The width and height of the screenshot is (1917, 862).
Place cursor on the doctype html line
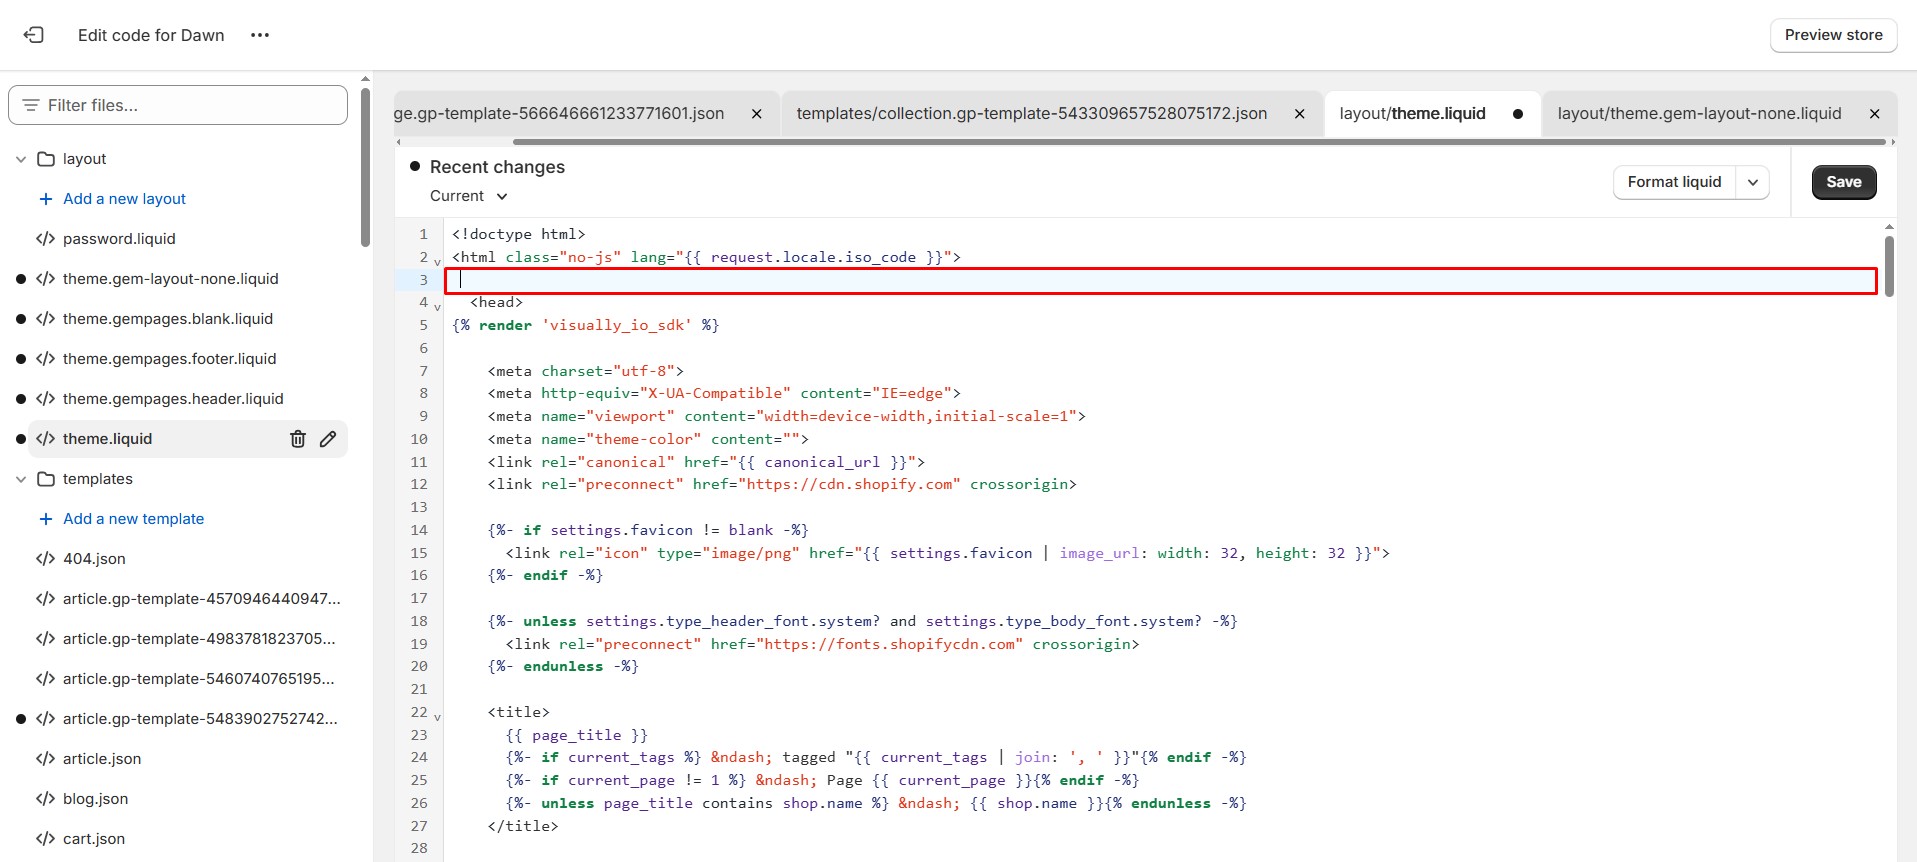pos(518,234)
